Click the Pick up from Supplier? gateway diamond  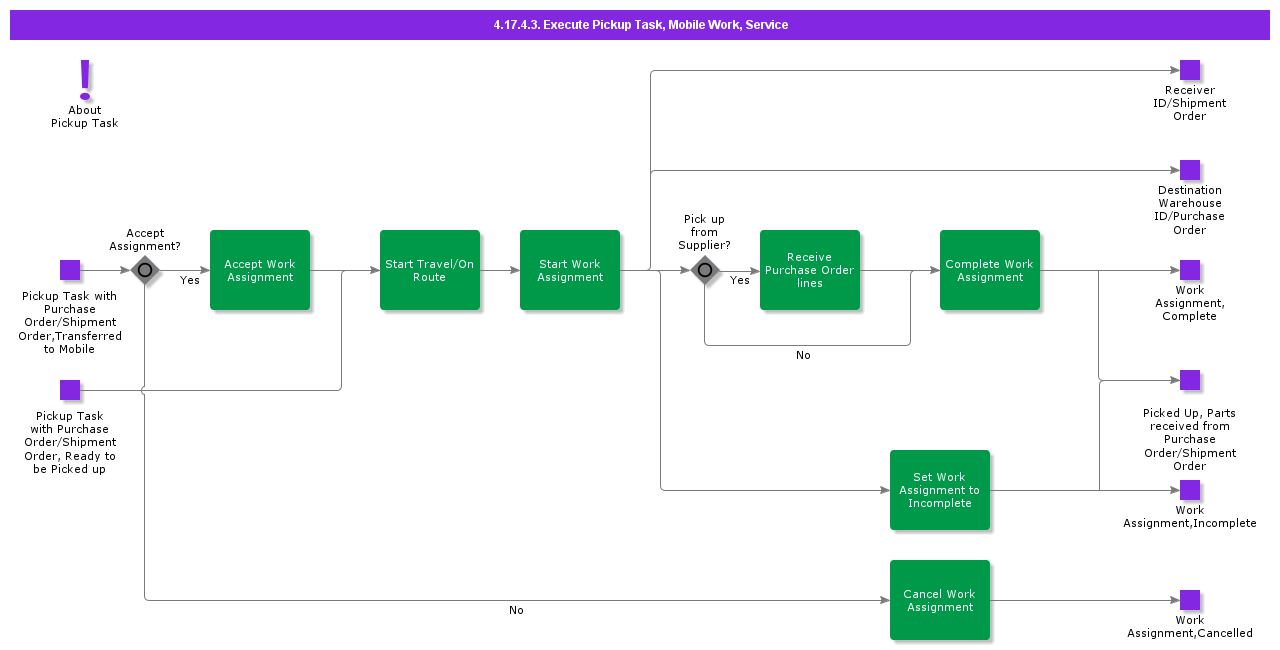705,270
